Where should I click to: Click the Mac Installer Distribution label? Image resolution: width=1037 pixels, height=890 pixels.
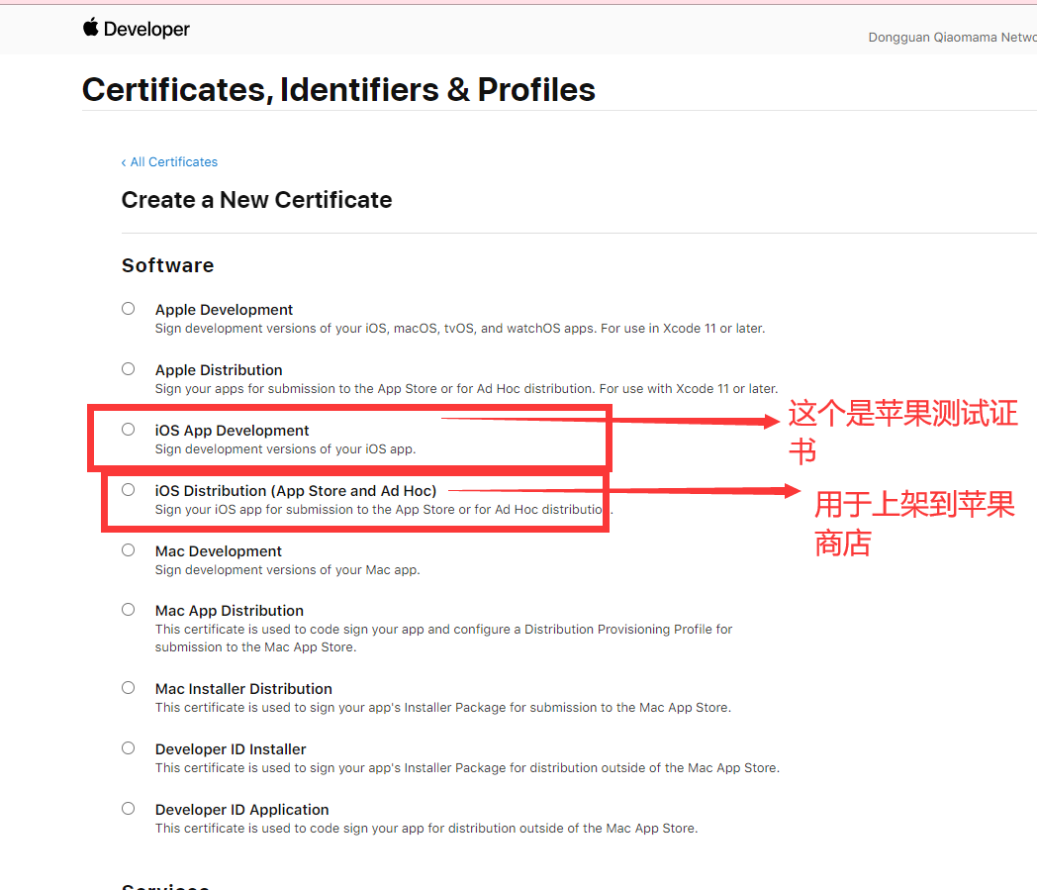243,689
